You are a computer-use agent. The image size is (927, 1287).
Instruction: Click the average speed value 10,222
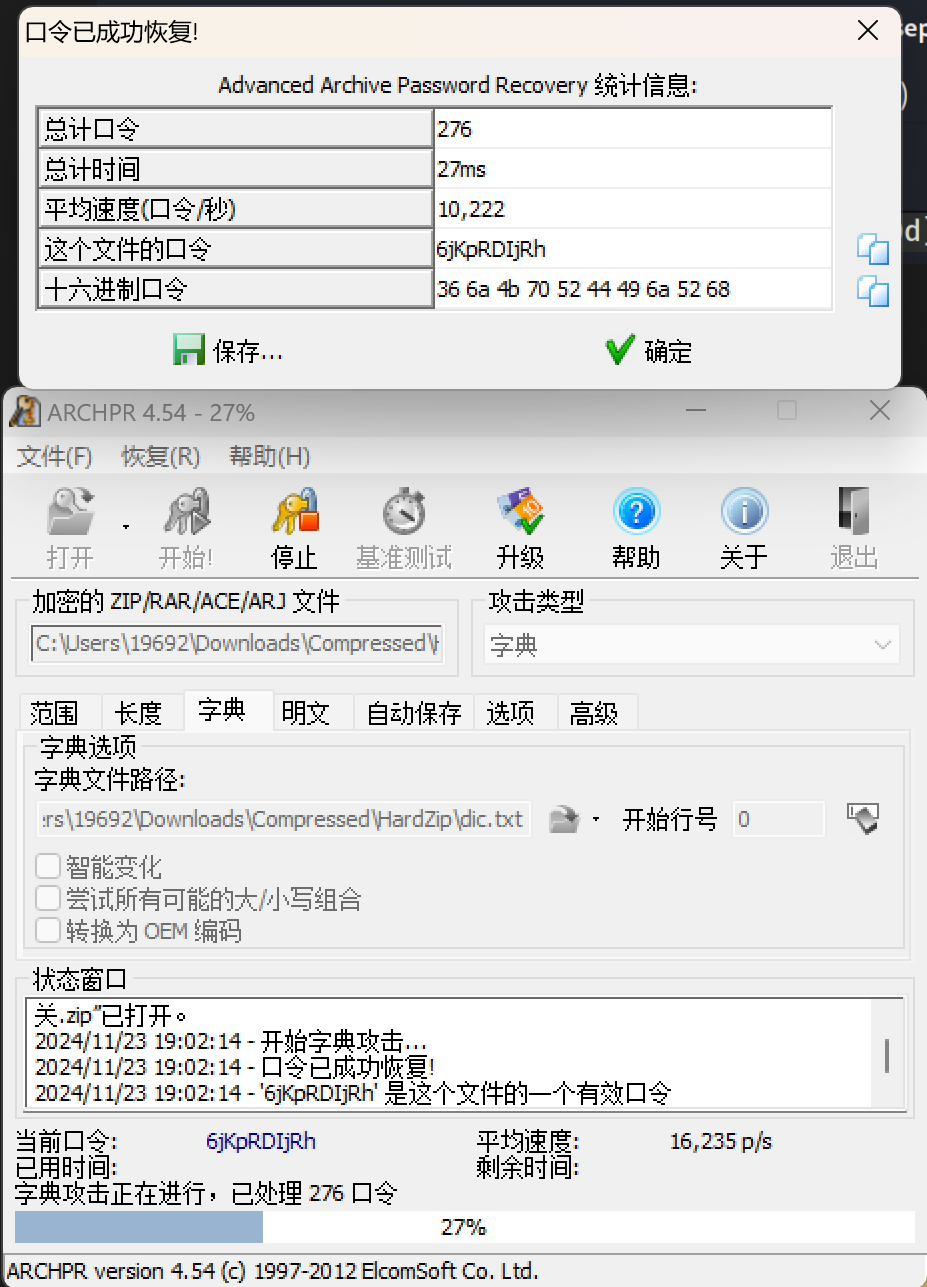[471, 209]
